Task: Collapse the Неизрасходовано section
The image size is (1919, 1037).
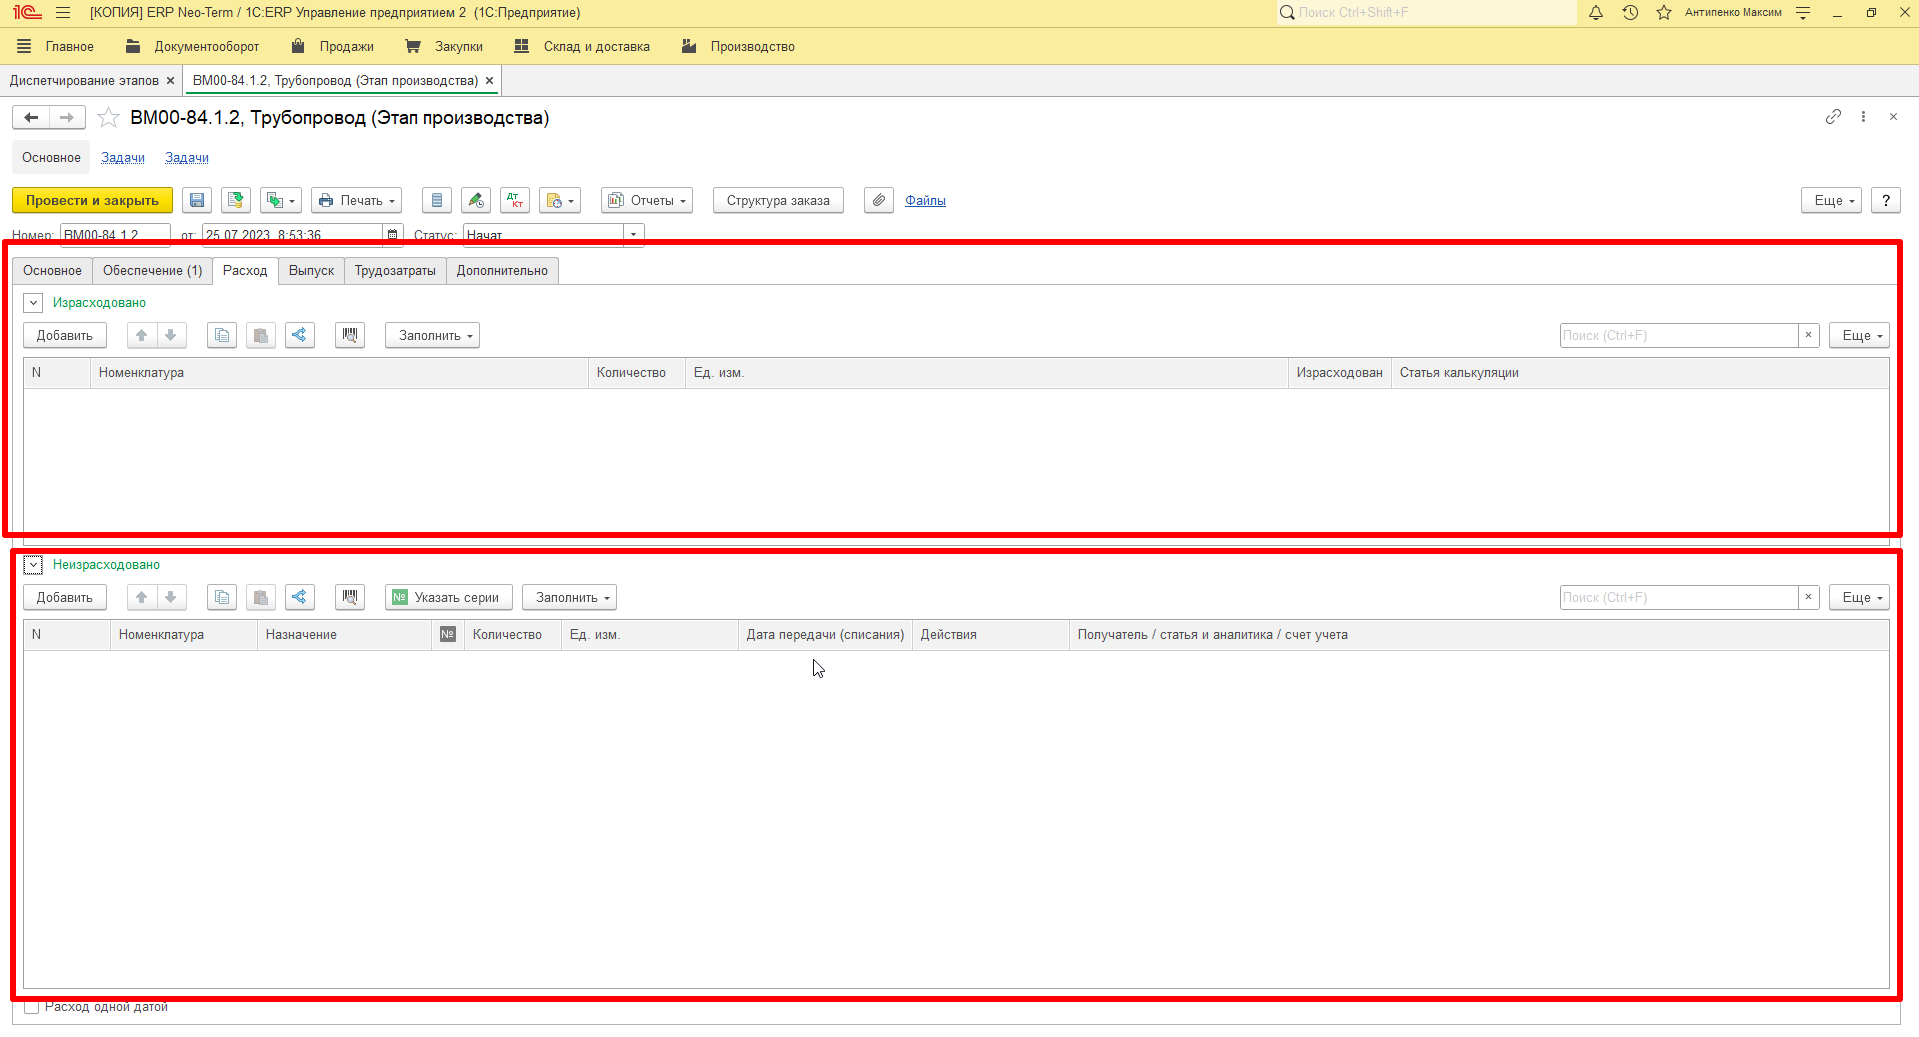Action: (x=33, y=565)
